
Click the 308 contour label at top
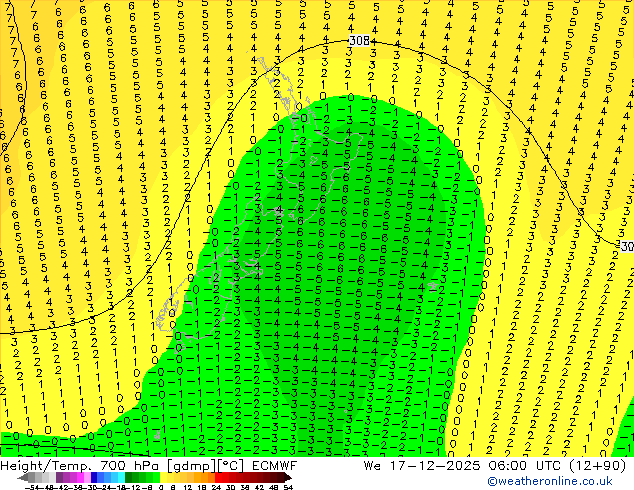[x=359, y=40]
